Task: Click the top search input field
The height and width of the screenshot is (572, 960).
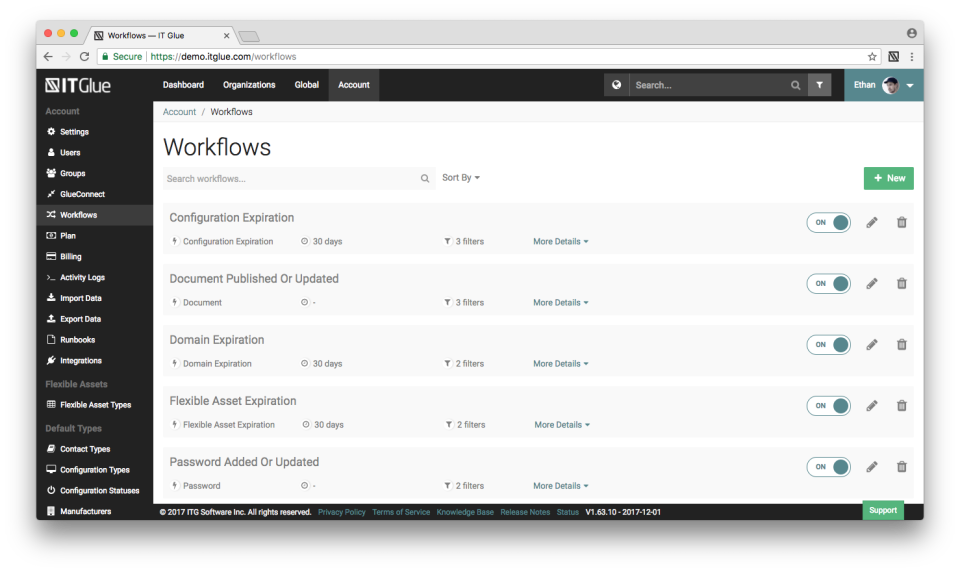Action: [x=710, y=85]
